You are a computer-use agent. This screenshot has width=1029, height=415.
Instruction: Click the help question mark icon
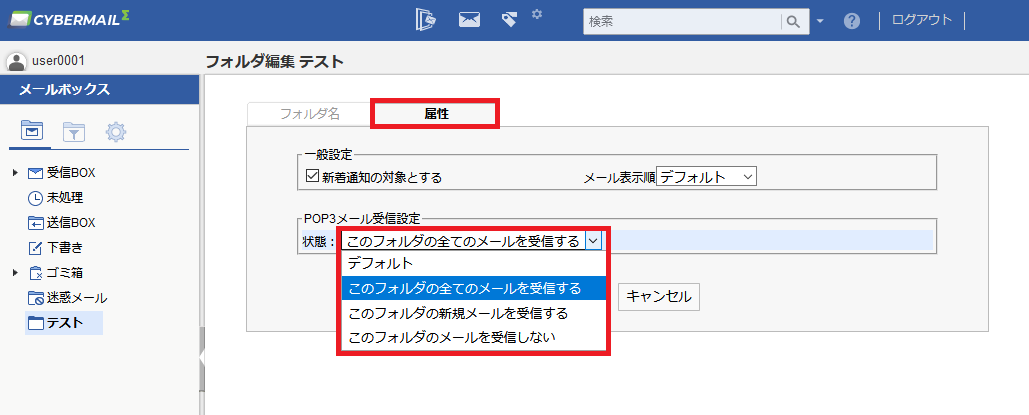pos(852,21)
